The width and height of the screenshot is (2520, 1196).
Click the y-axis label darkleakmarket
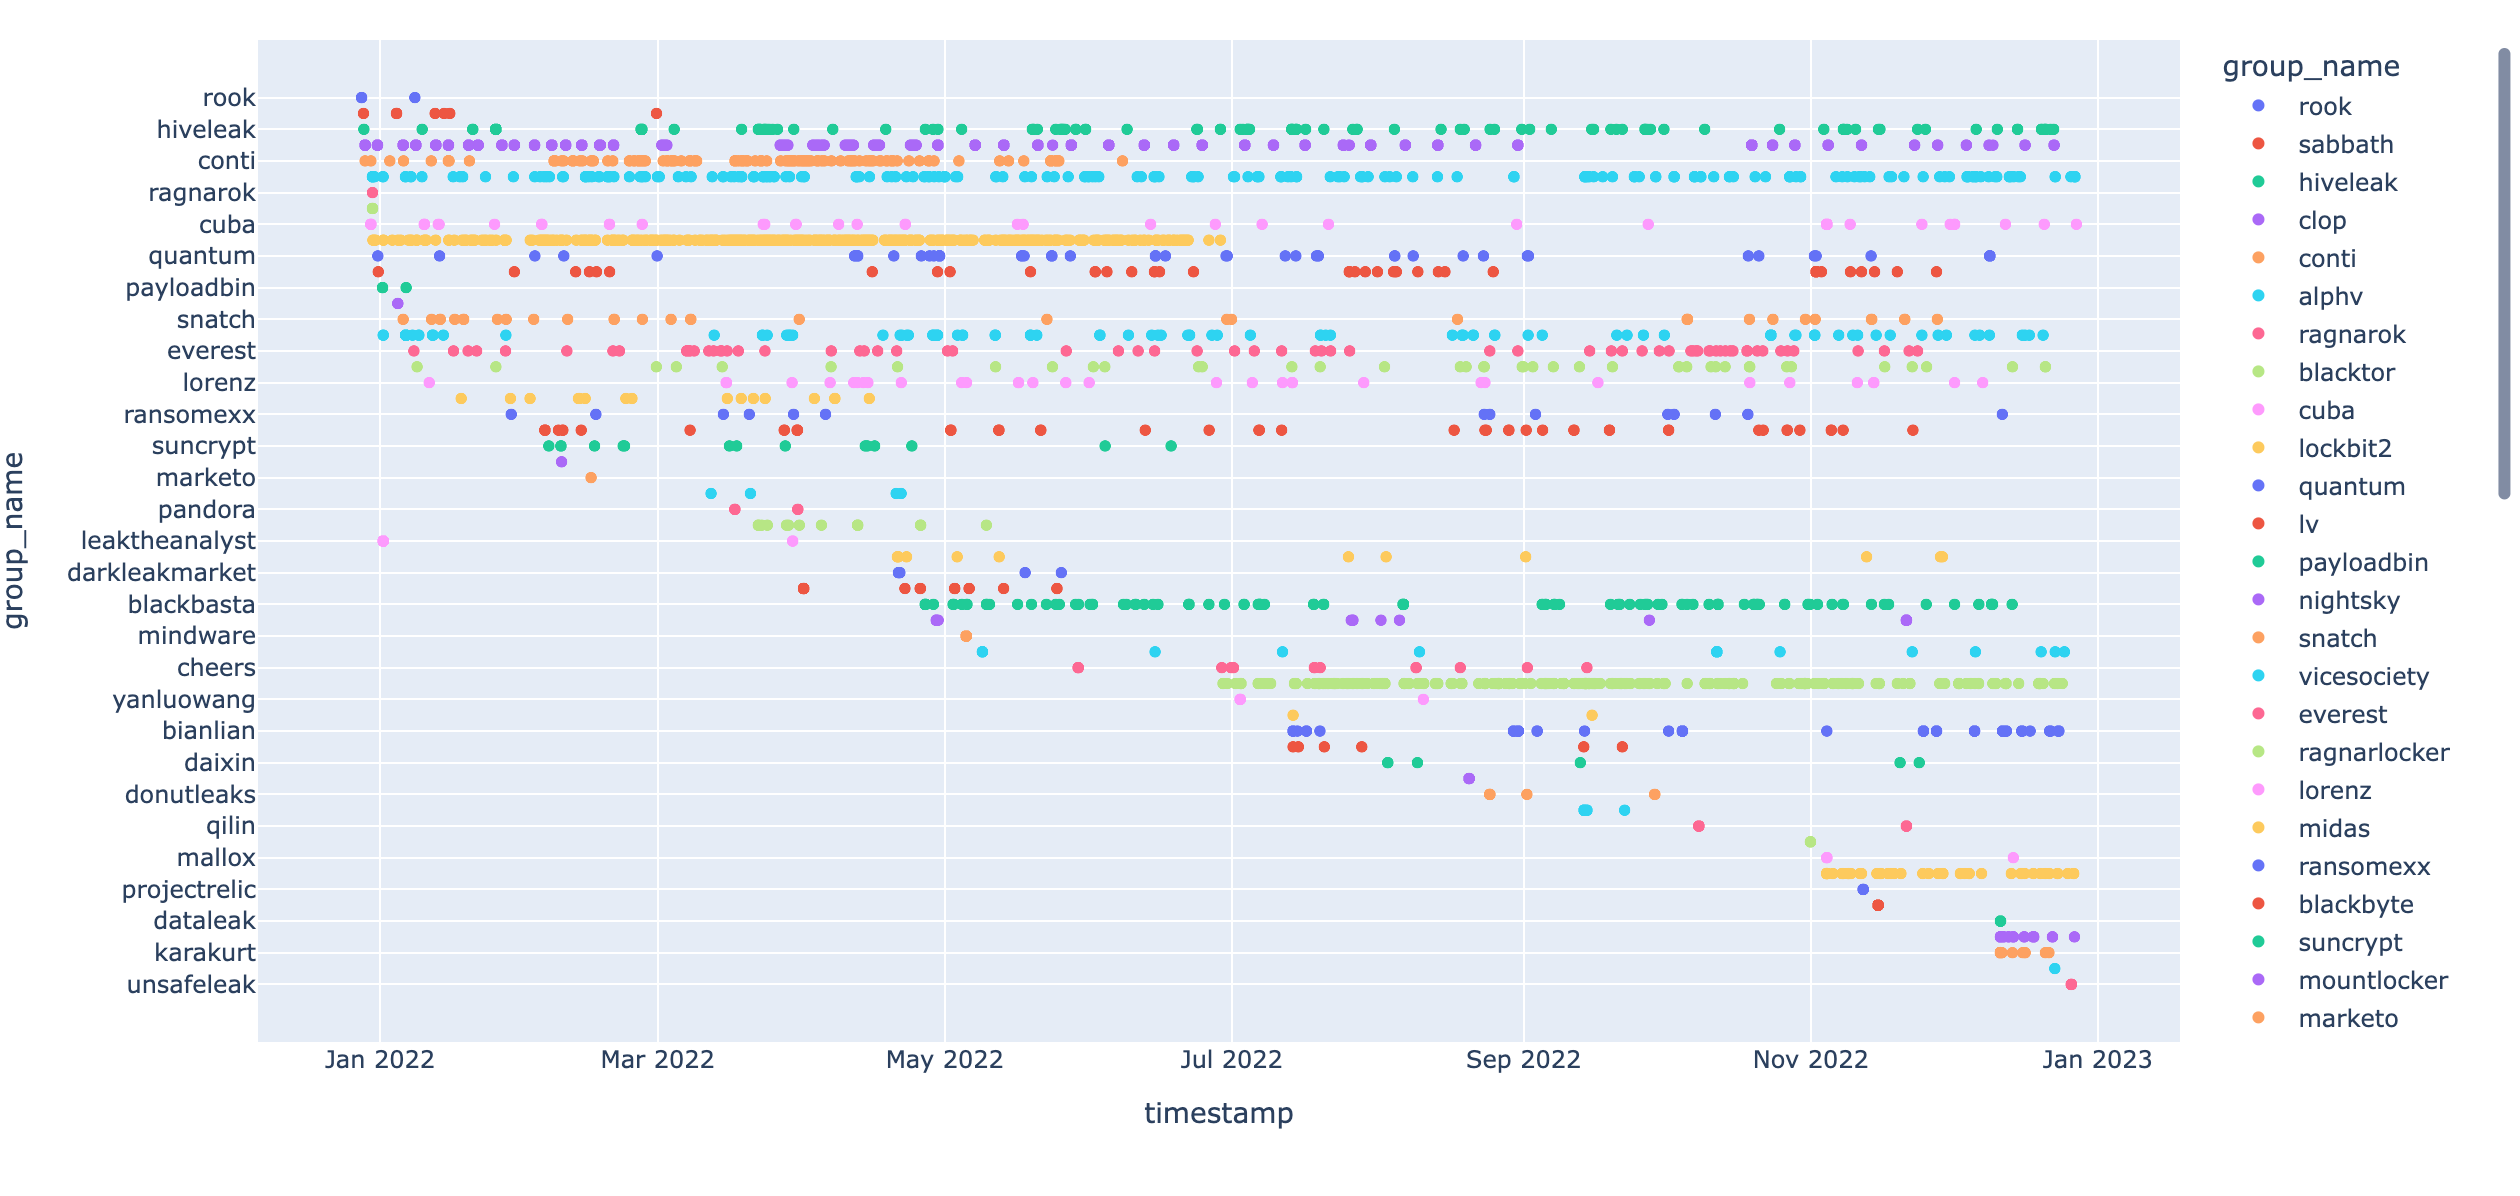161,573
